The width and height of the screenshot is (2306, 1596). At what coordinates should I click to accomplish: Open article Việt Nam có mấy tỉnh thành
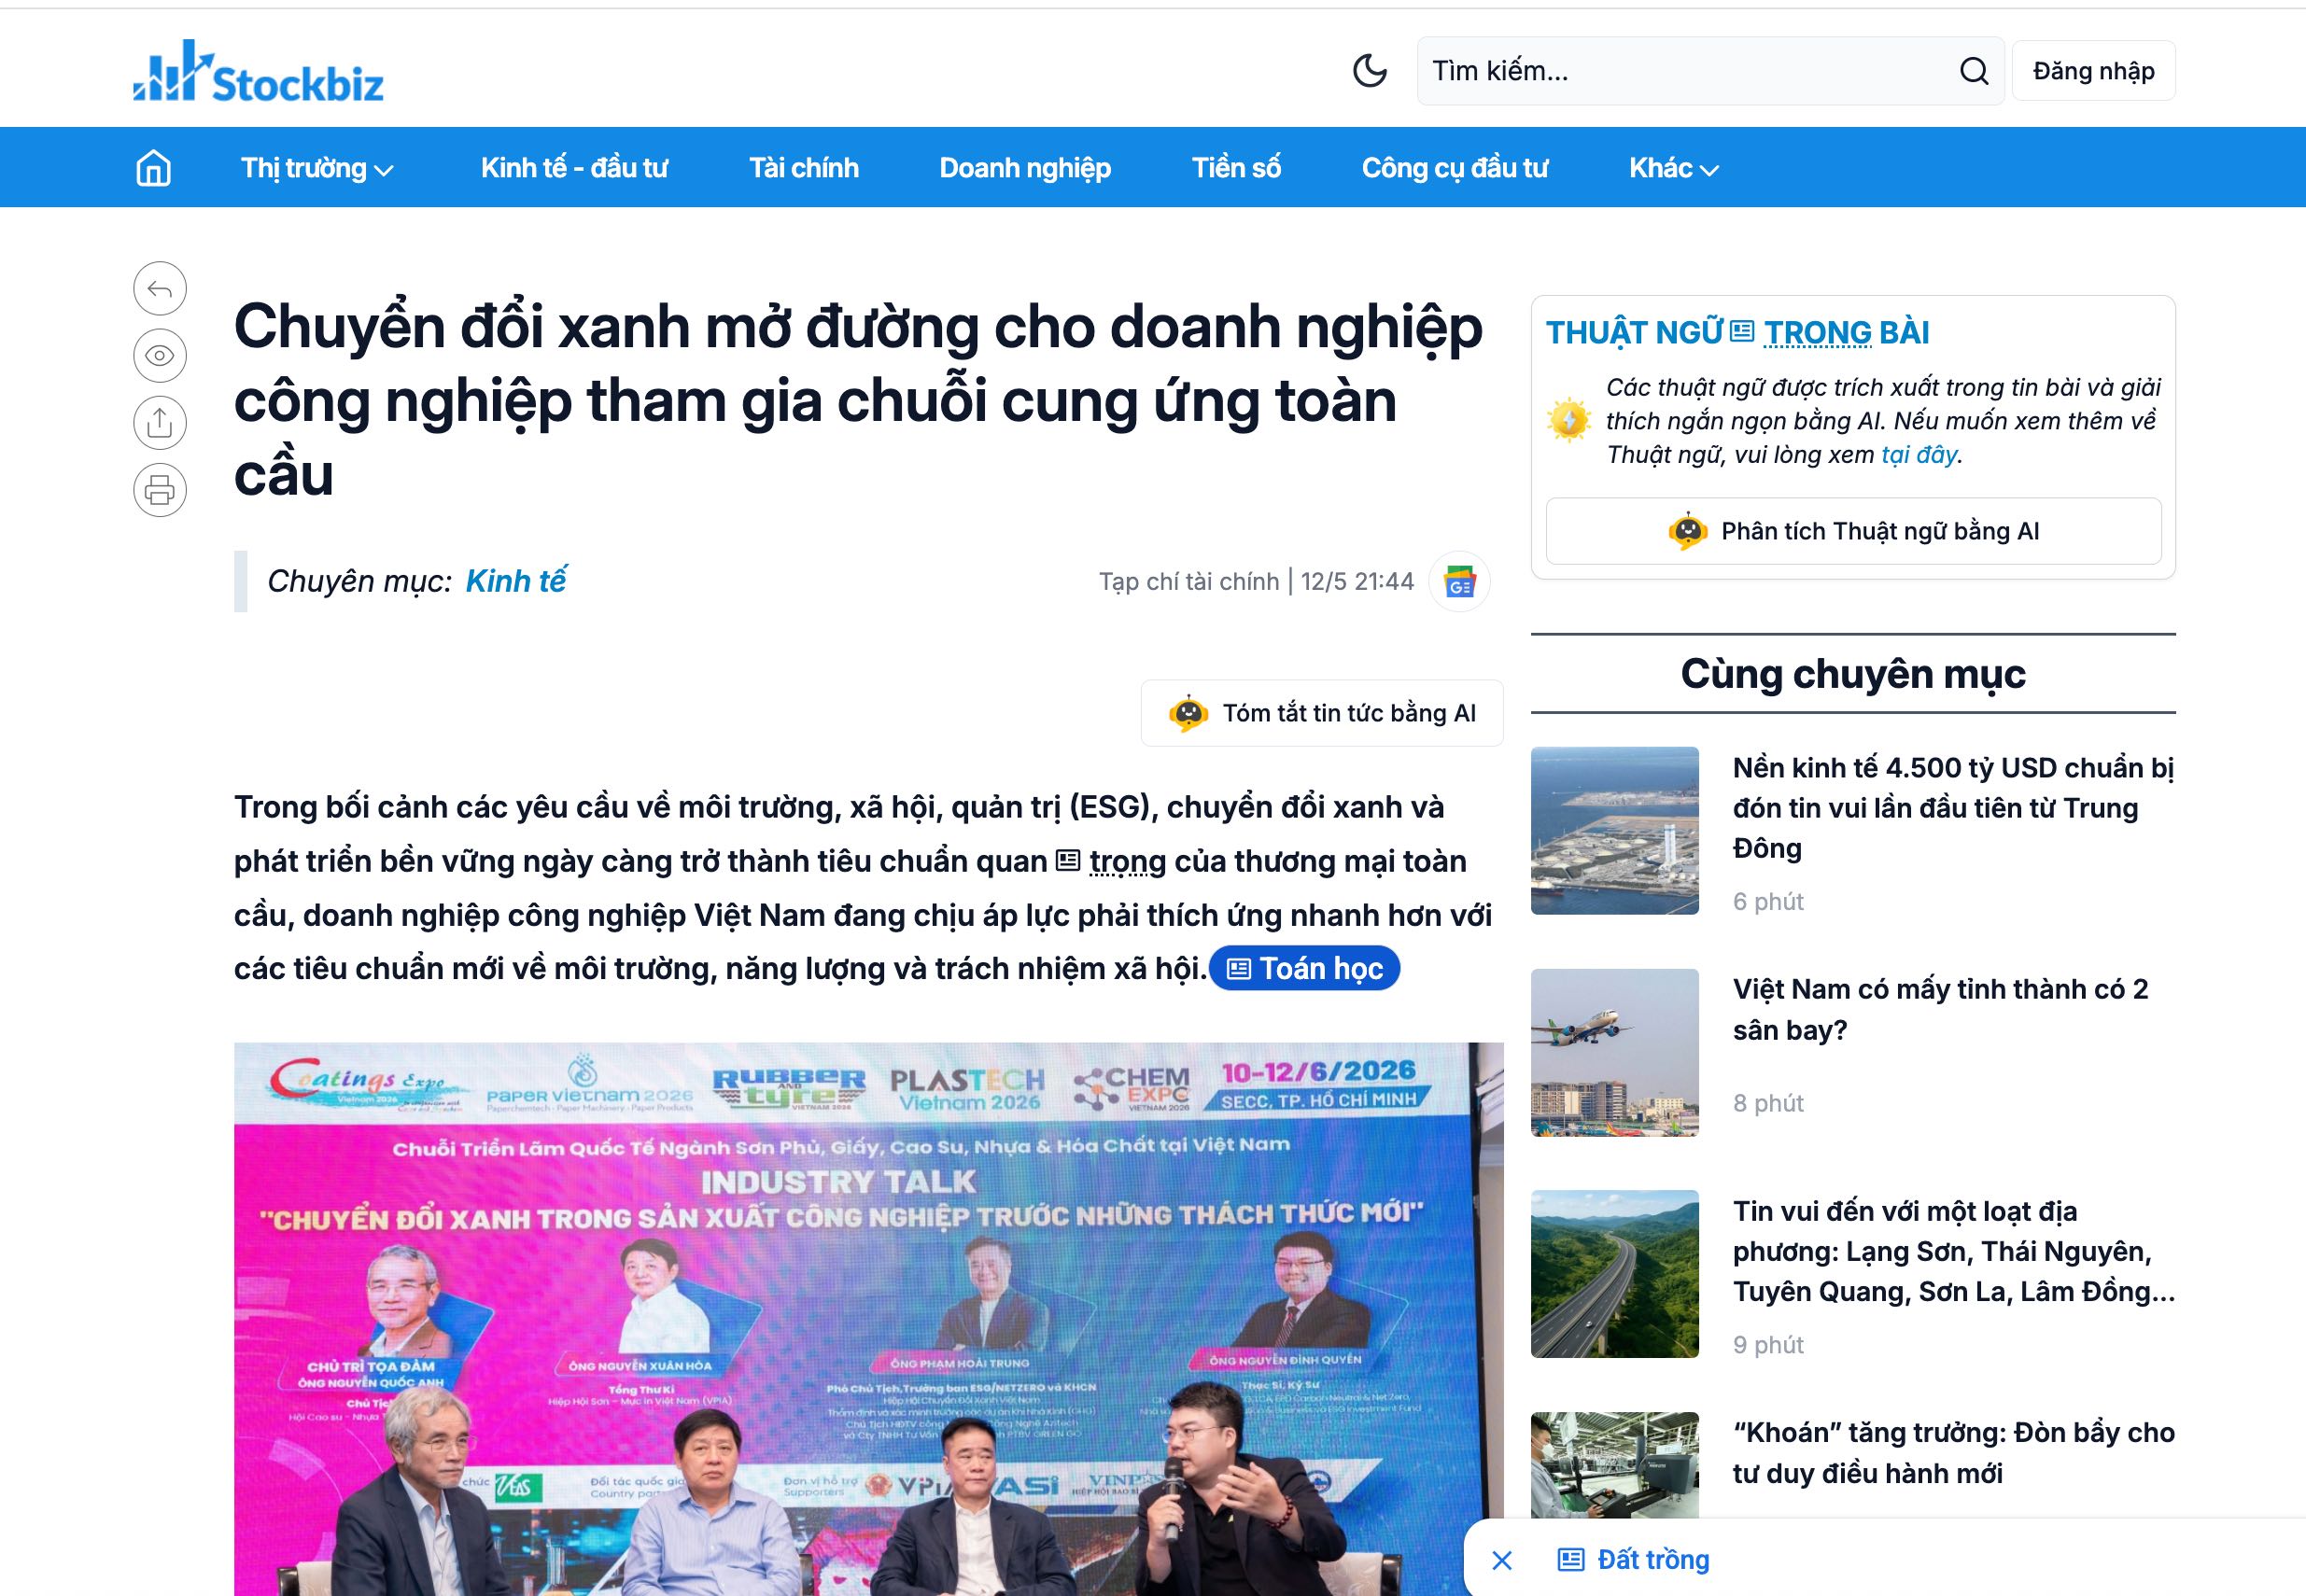(1940, 1009)
